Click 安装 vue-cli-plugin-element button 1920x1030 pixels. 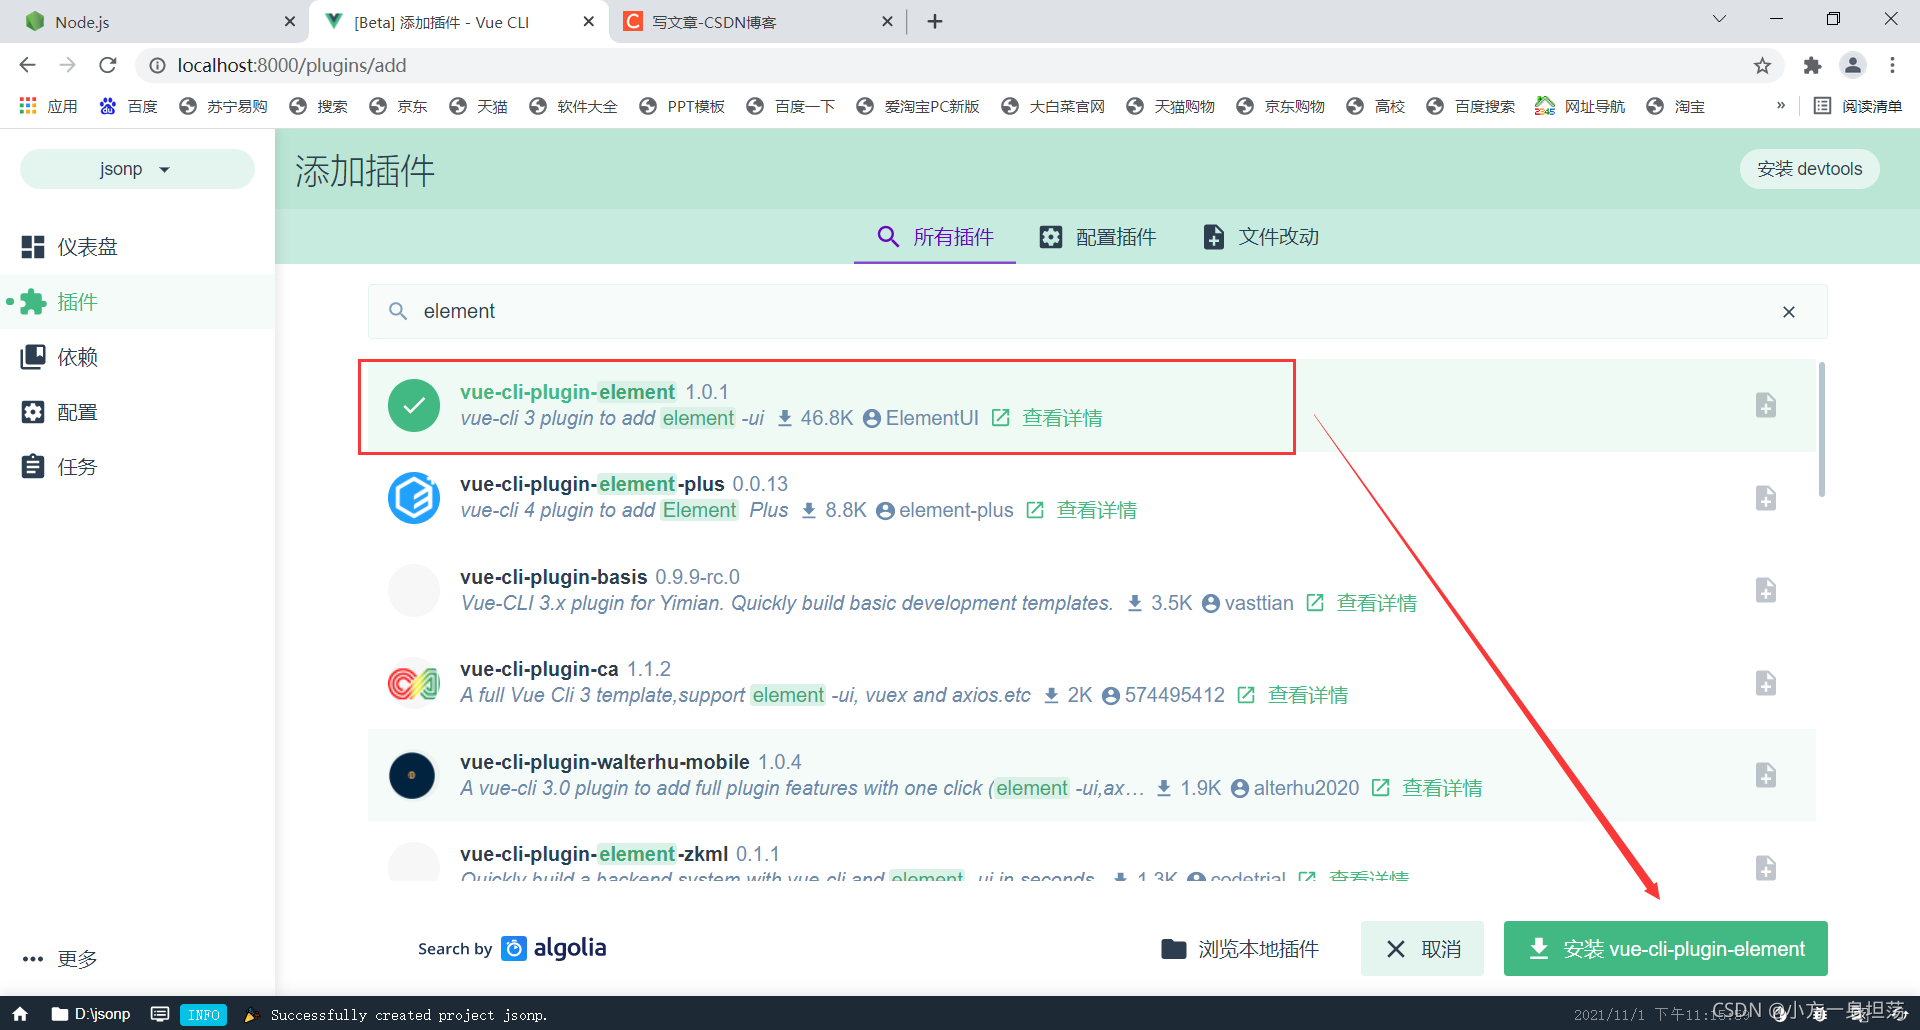[x=1665, y=949]
